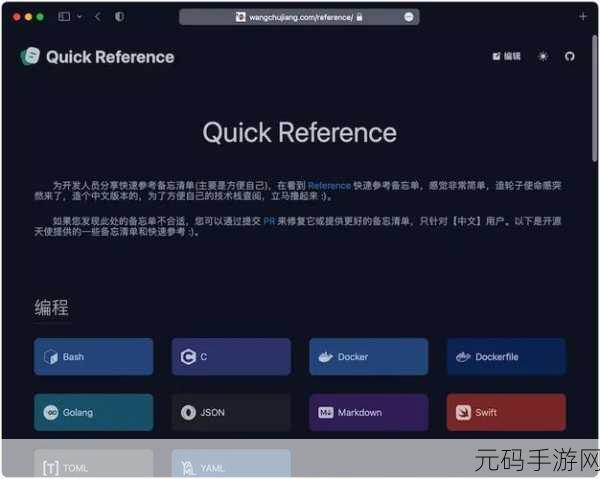Image resolution: width=600 pixels, height=479 pixels.
Task: Open the Swift reference card
Action: coord(506,412)
